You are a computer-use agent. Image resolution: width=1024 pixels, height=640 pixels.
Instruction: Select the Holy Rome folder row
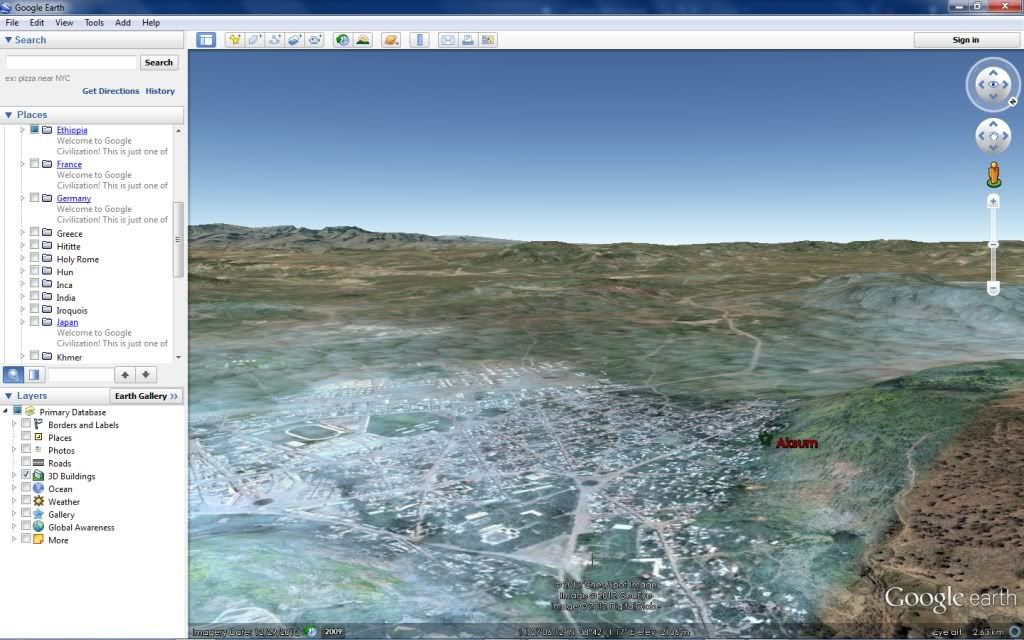pyautogui.click(x=78, y=259)
